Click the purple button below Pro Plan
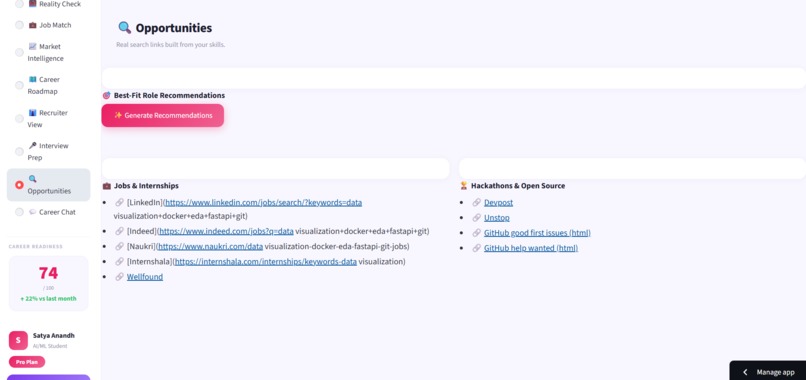The image size is (806, 380). point(48,377)
